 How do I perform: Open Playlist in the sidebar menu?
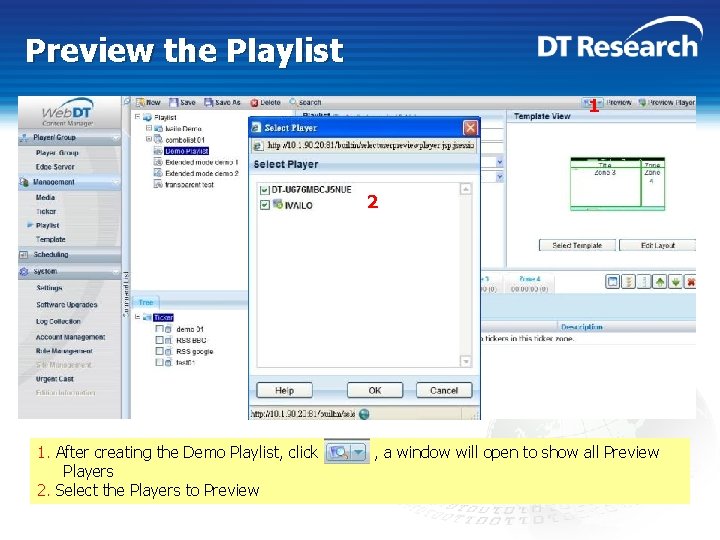47,225
